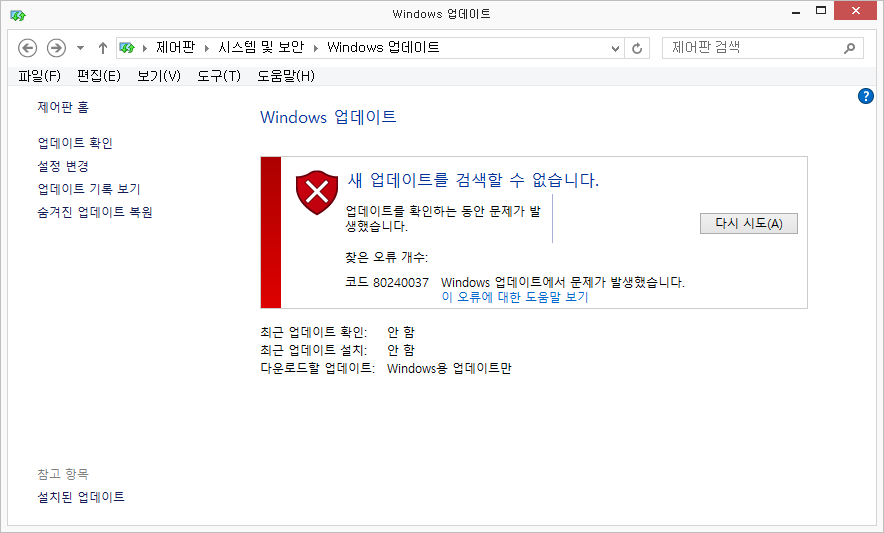Click 업데이트 확인 in sidebar
Image resolution: width=884 pixels, height=533 pixels.
point(75,143)
